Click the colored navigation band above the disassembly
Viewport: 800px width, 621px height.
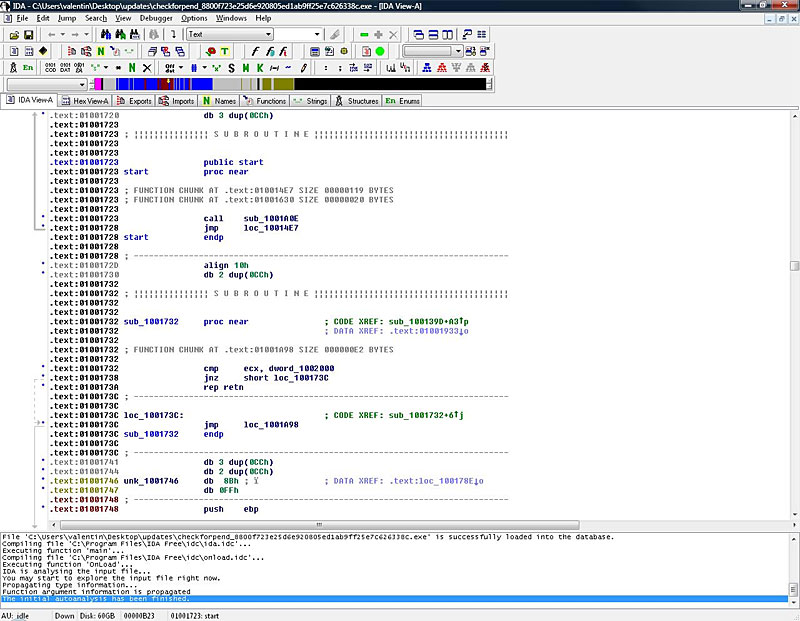pyautogui.click(x=300, y=84)
